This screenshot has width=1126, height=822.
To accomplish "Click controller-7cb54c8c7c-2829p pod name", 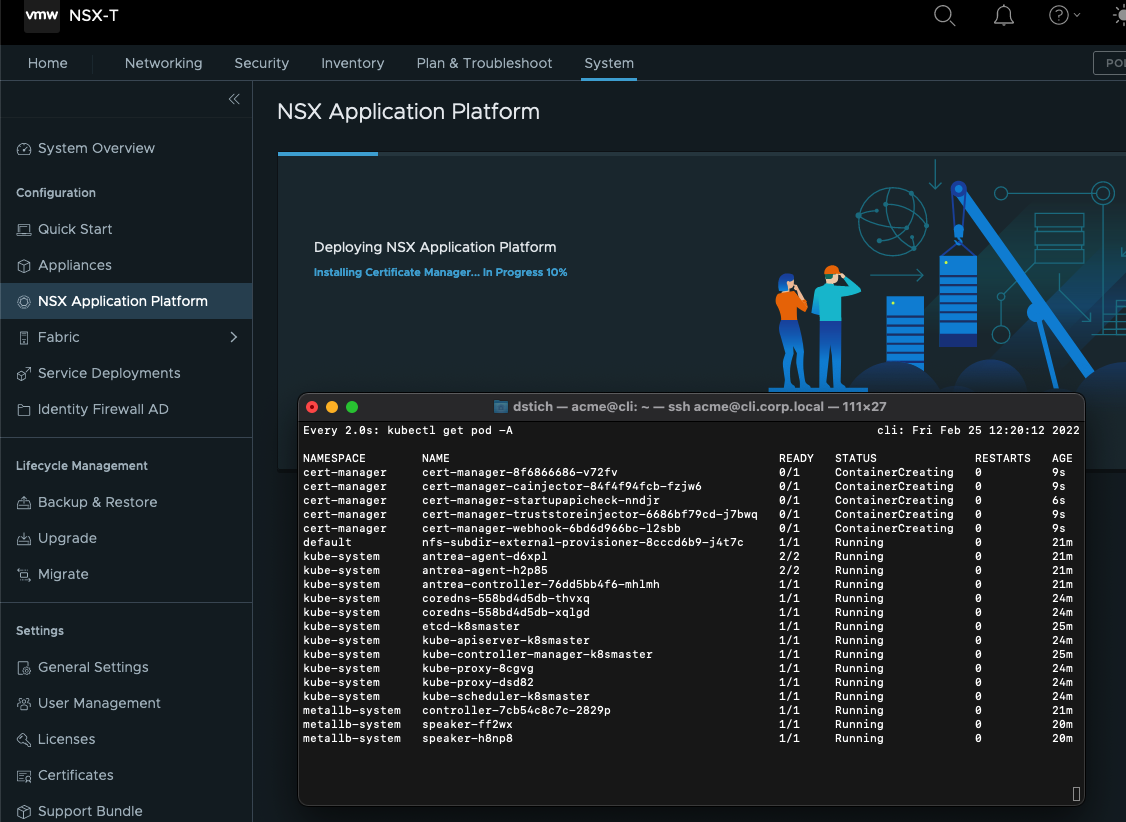I will pyautogui.click(x=516, y=710).
